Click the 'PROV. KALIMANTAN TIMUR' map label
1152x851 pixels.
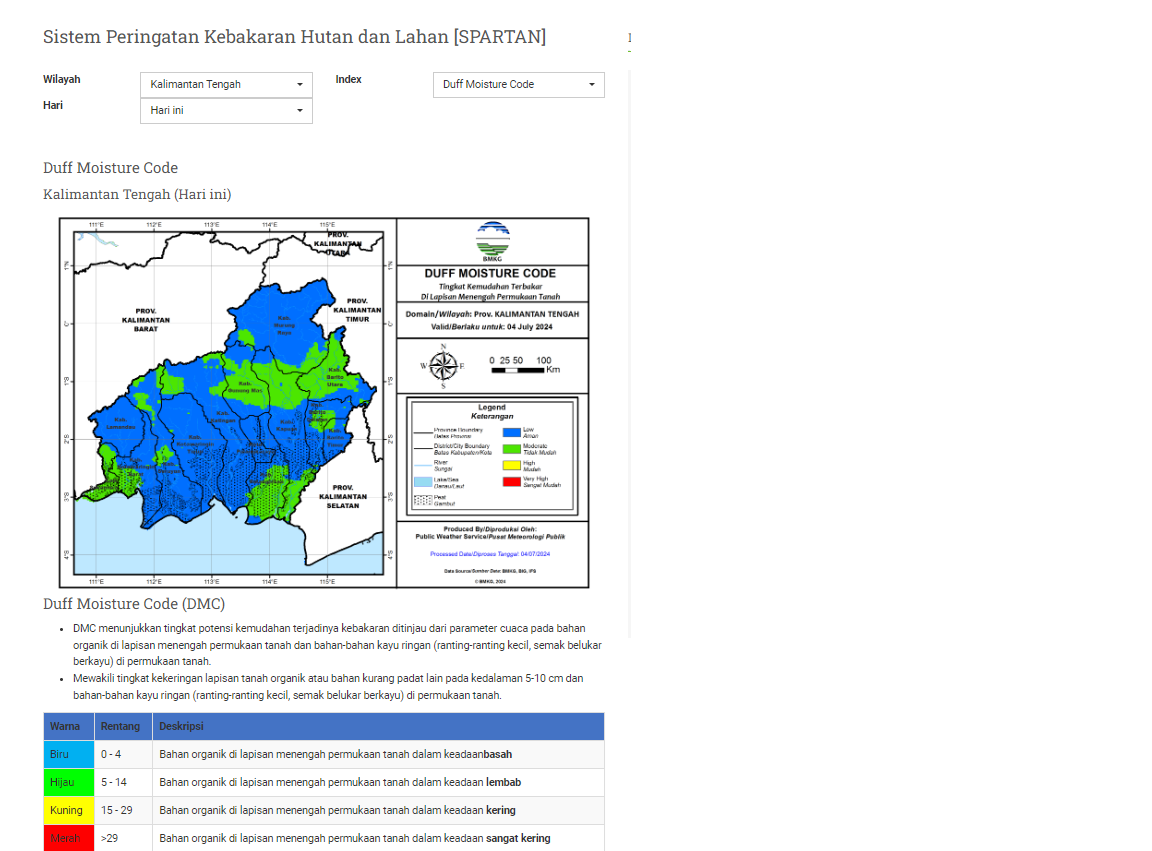coord(357,310)
